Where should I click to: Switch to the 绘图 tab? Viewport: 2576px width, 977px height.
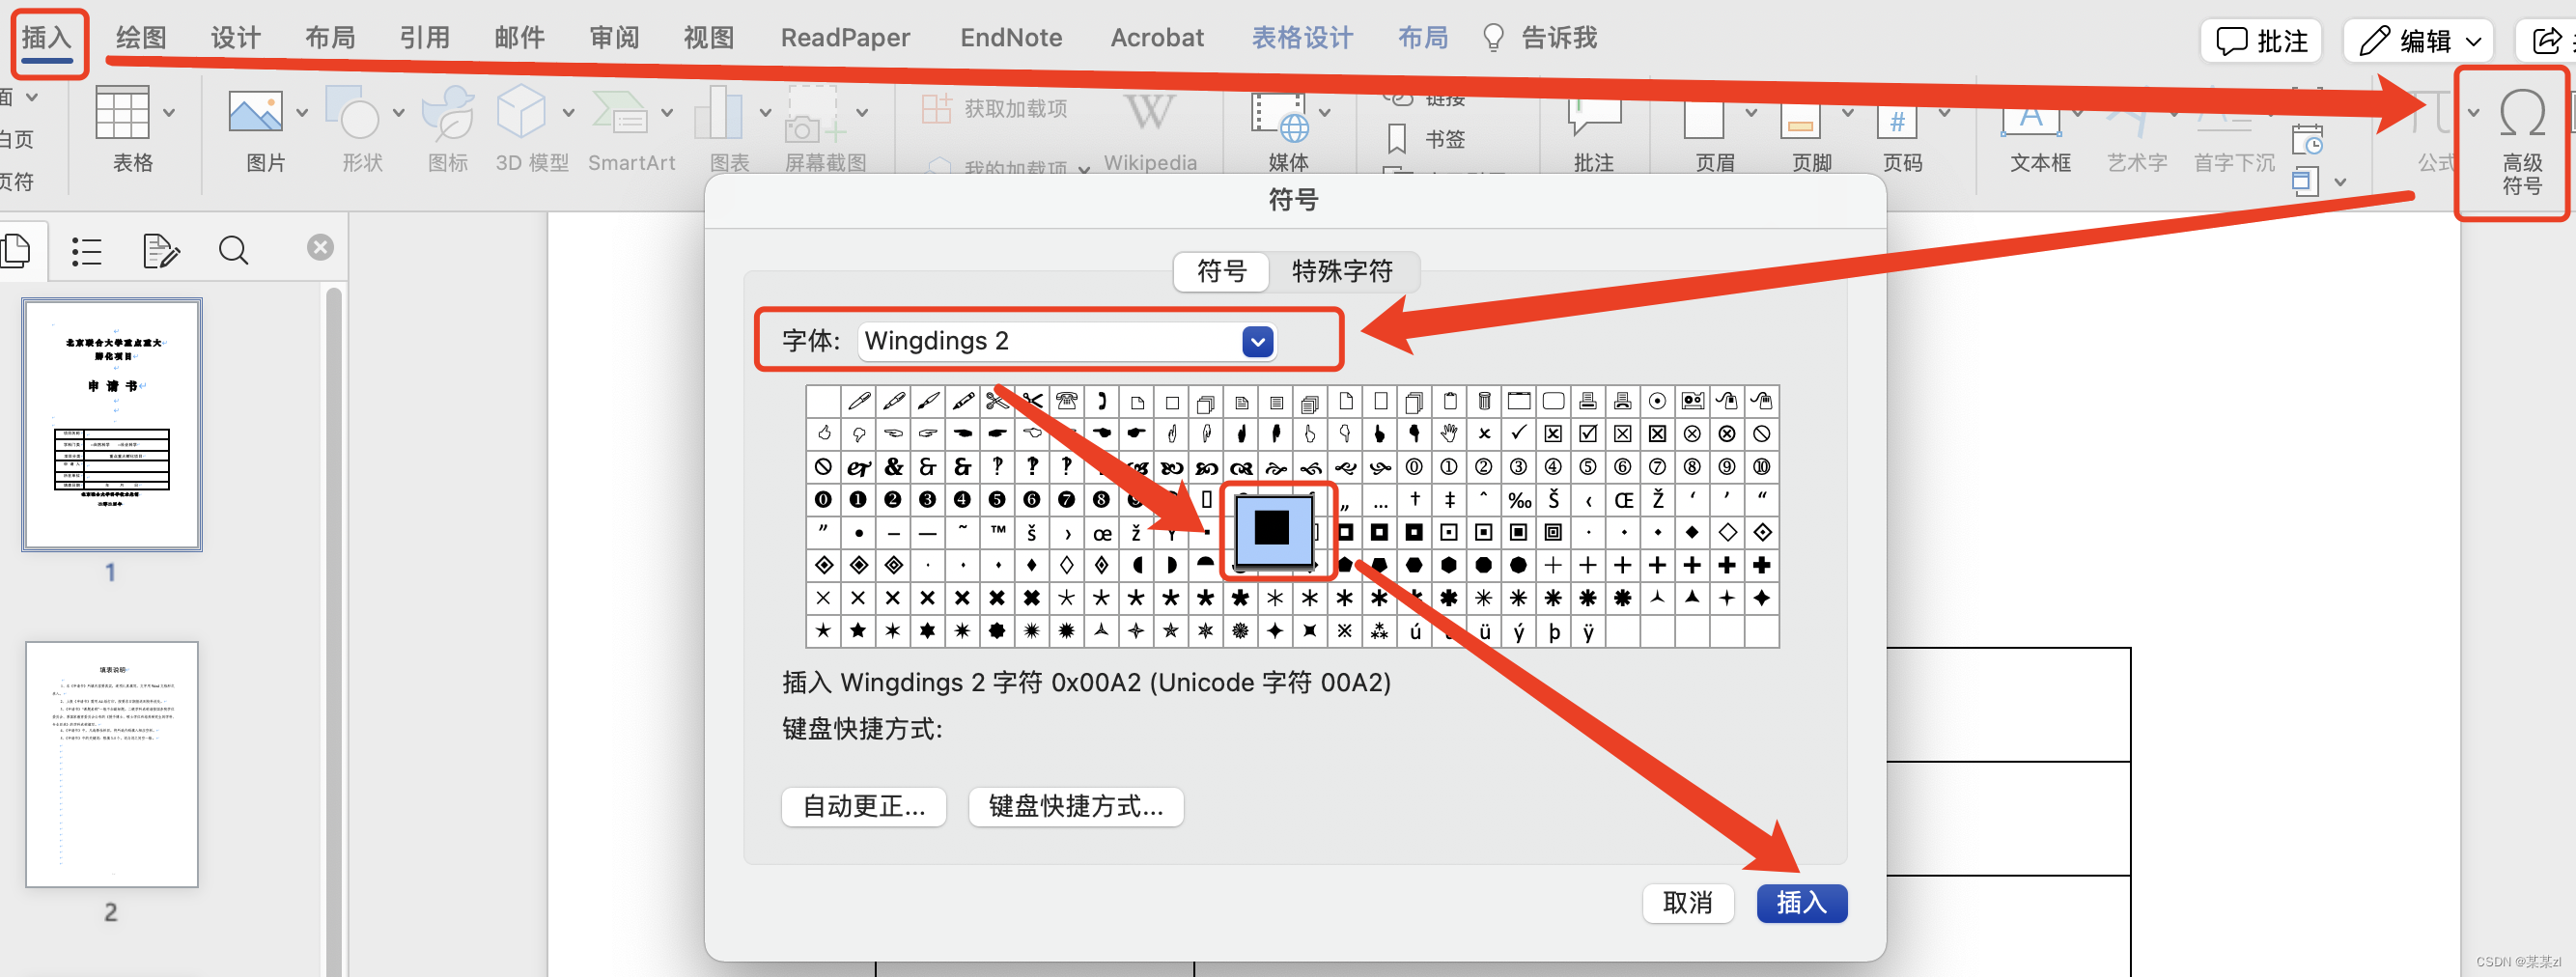click(x=141, y=38)
